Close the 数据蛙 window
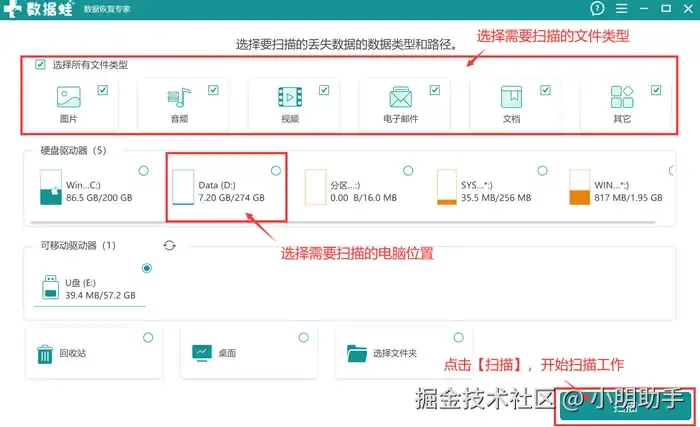This screenshot has width=700, height=427. [x=688, y=8]
